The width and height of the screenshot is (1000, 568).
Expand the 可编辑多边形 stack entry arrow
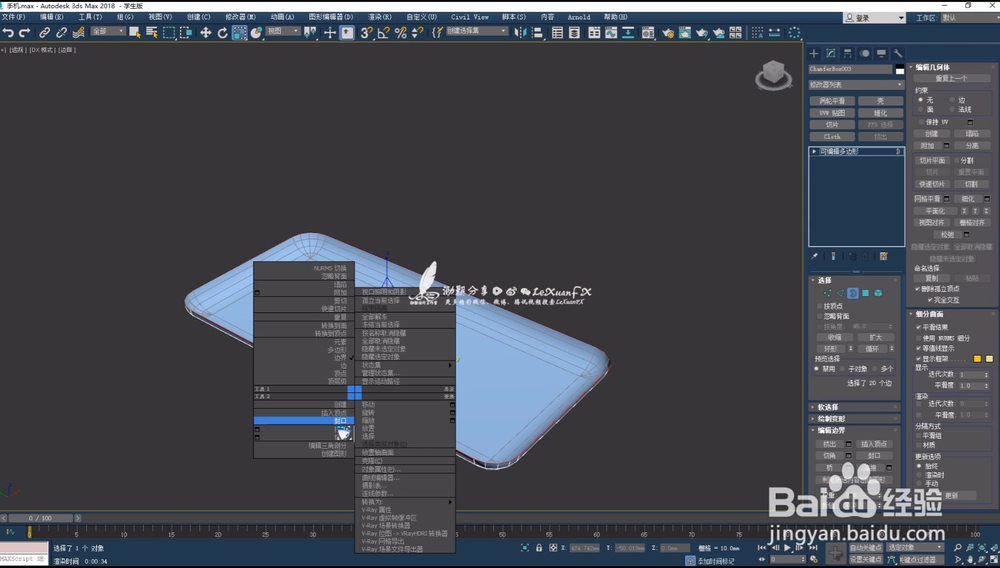click(x=814, y=152)
